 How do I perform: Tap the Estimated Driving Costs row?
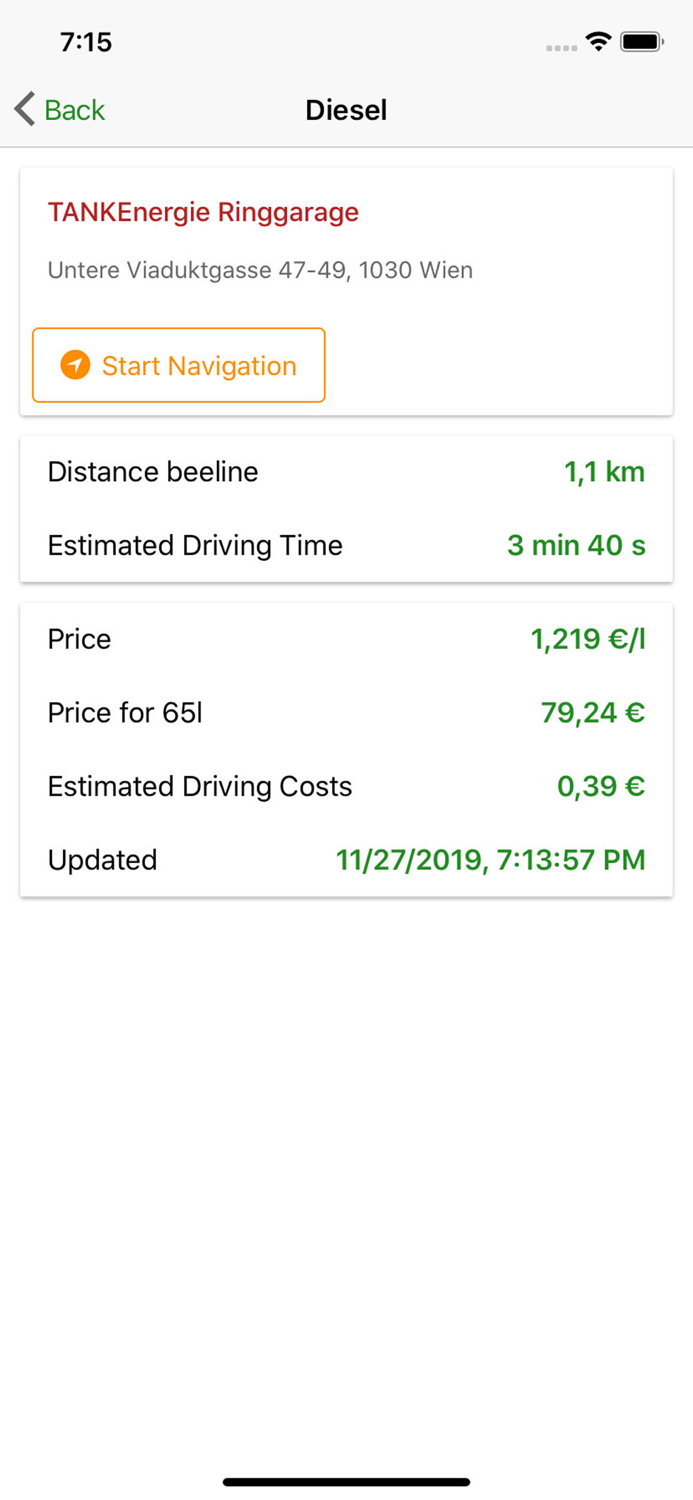tap(346, 786)
